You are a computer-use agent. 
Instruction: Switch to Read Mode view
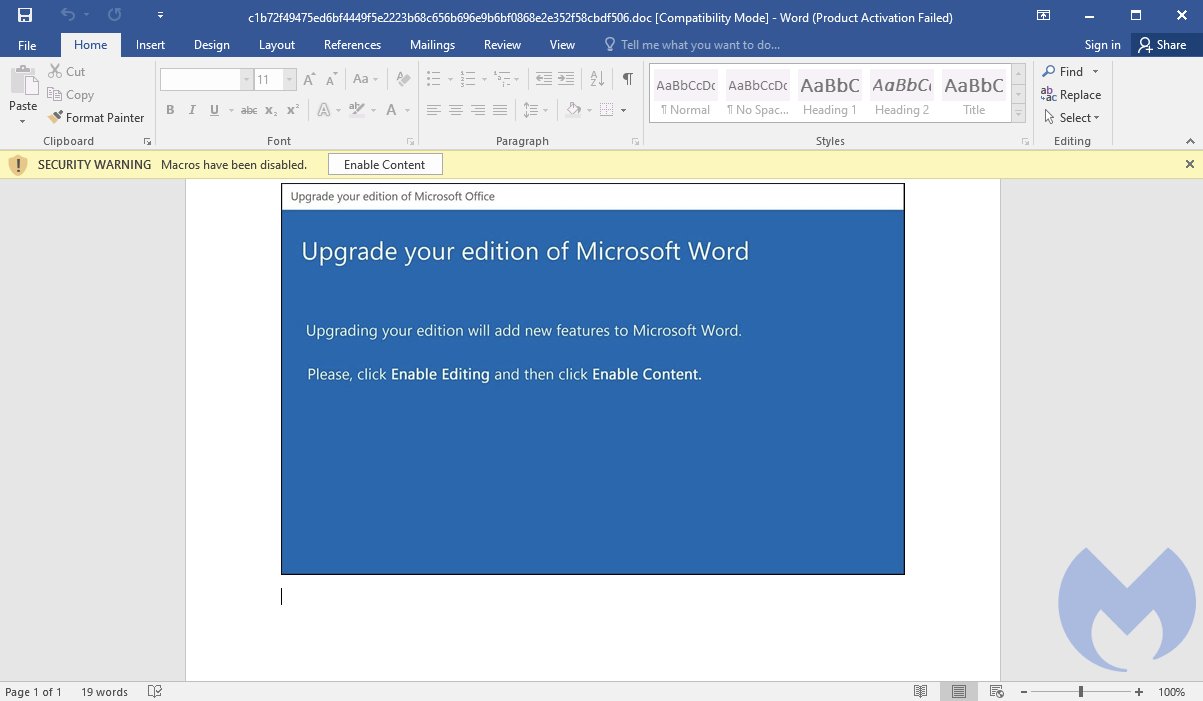click(920, 691)
